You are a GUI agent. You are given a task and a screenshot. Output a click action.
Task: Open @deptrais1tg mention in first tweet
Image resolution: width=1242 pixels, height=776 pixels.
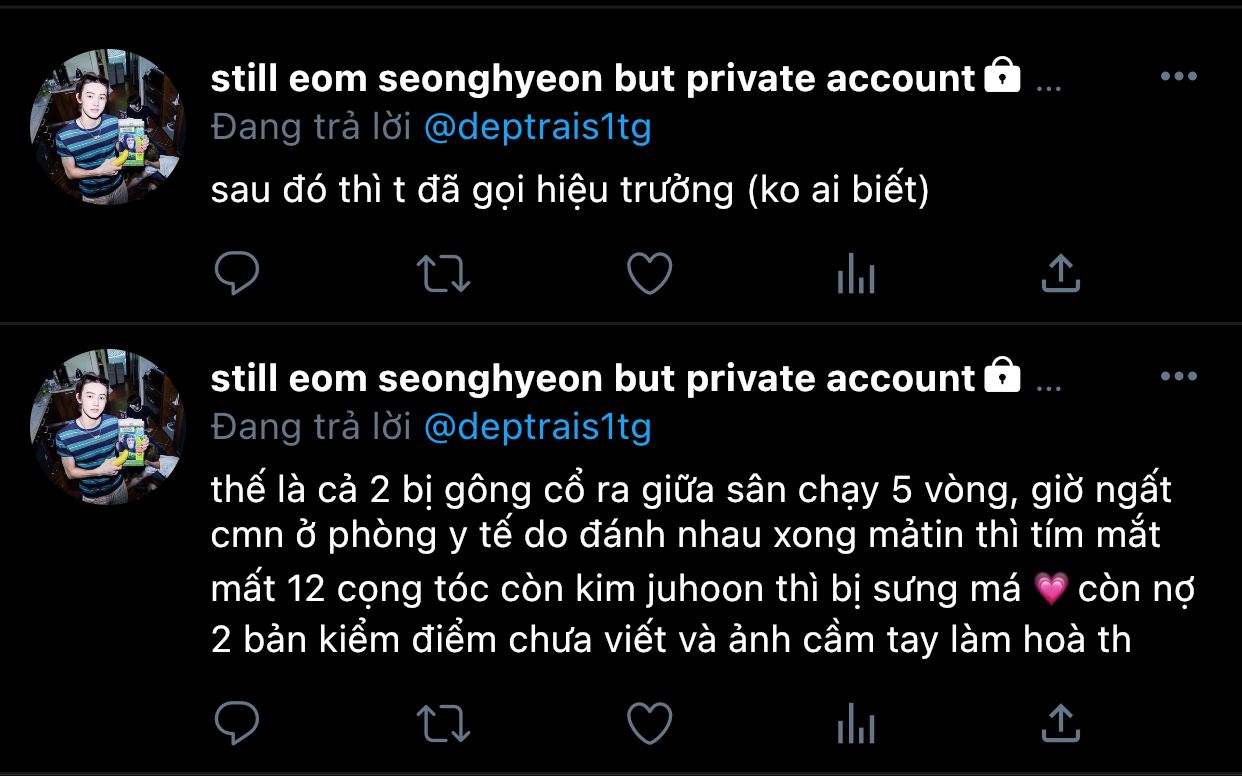(538, 128)
